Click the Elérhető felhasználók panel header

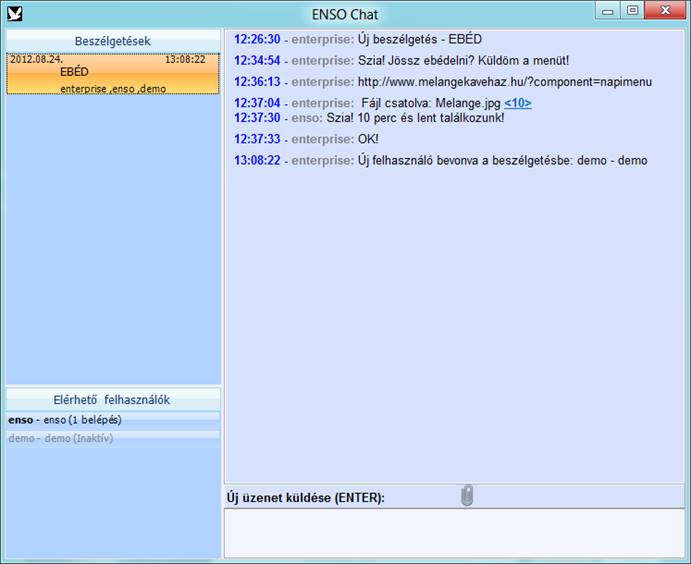tap(113, 400)
